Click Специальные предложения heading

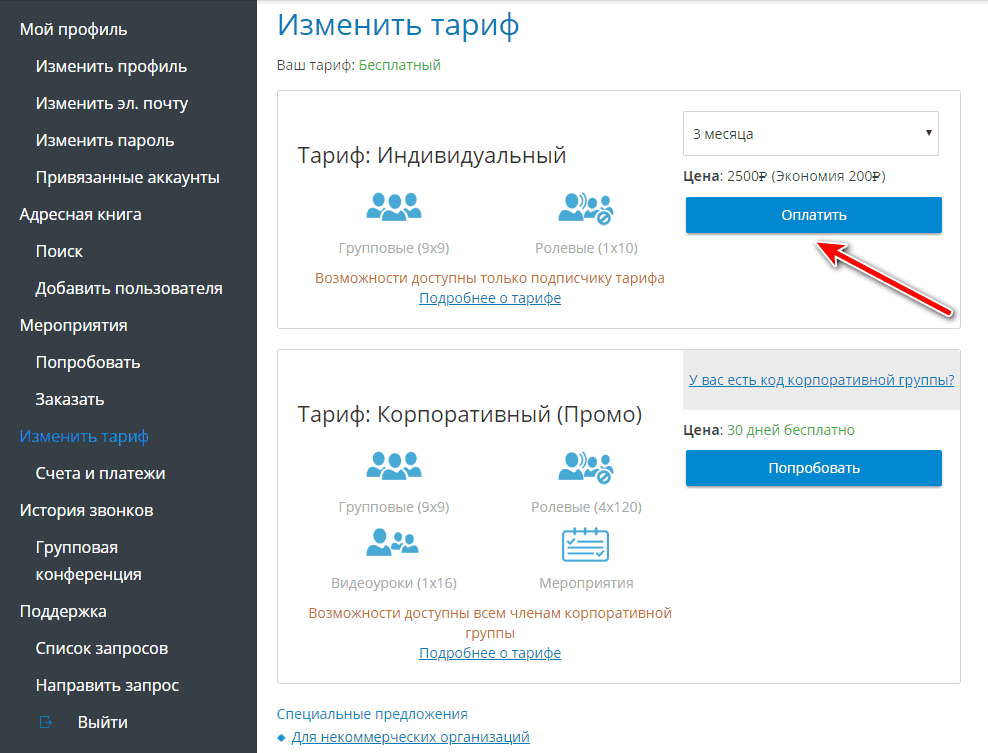pos(372,714)
